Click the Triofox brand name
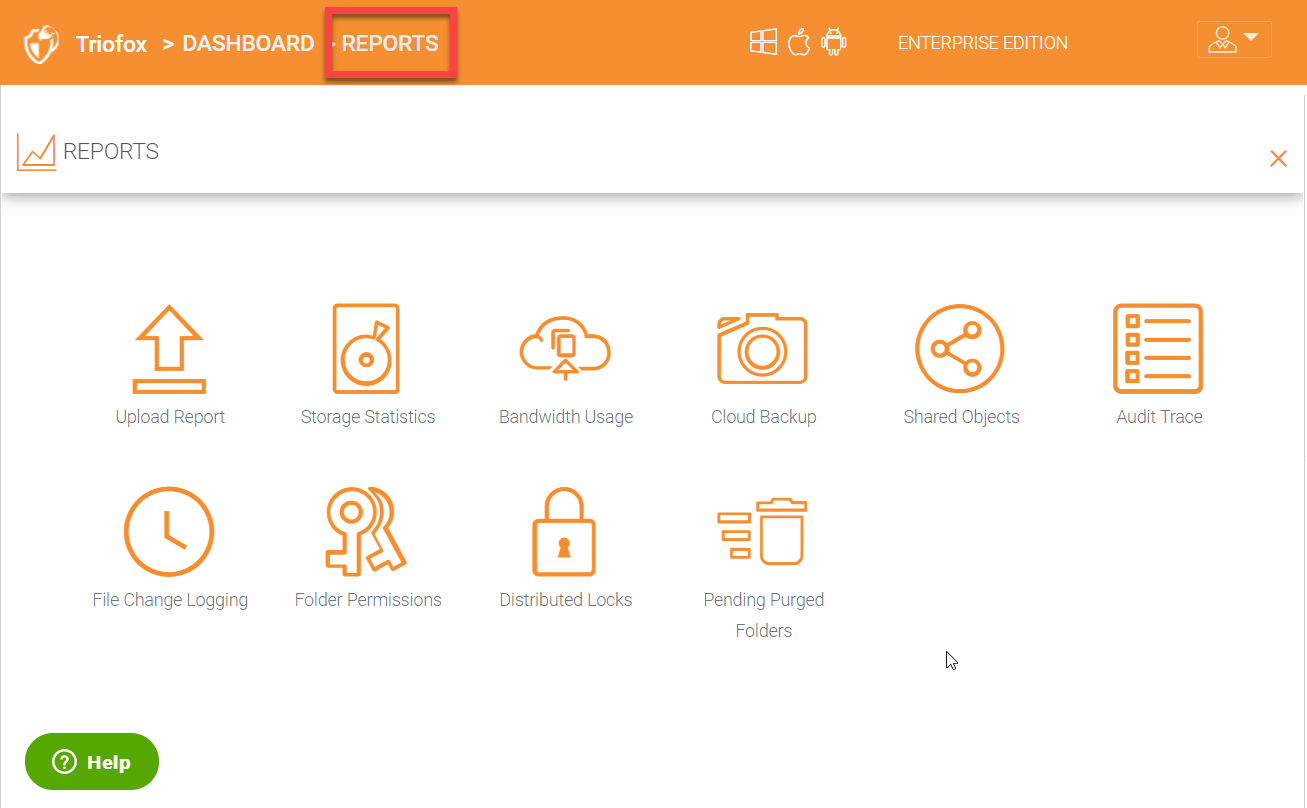 [x=111, y=44]
